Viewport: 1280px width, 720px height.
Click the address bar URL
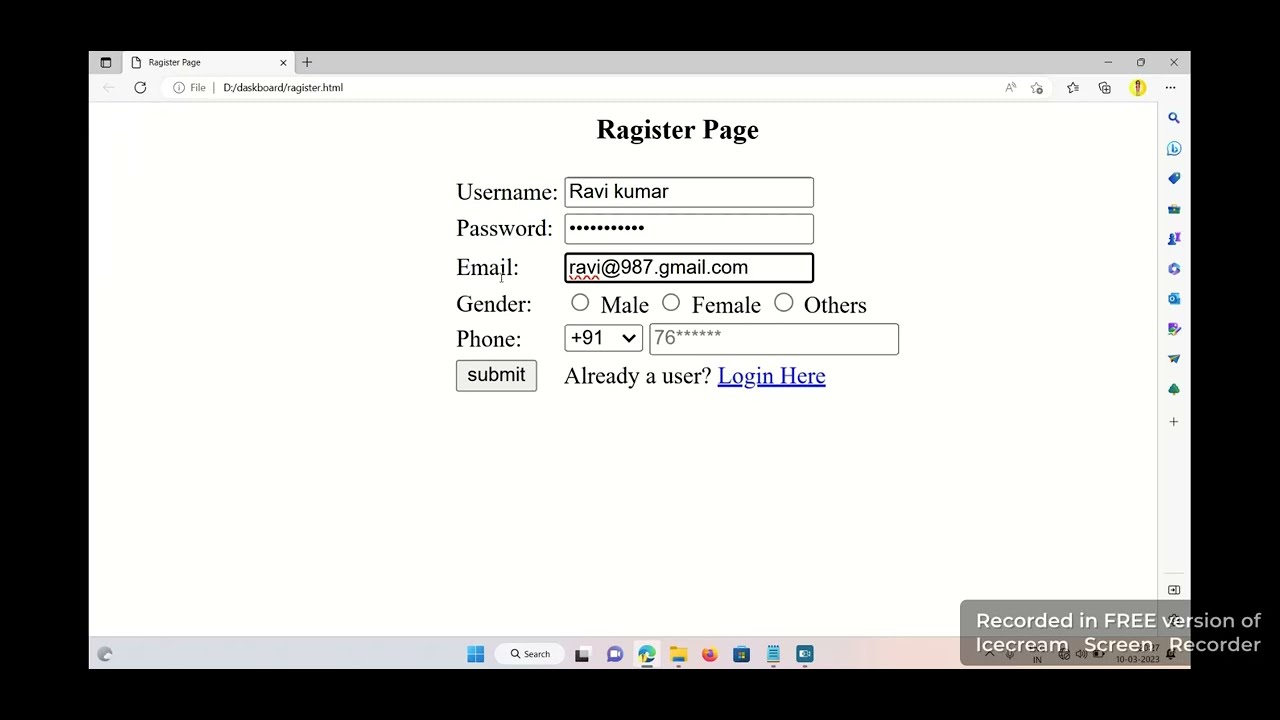point(283,88)
